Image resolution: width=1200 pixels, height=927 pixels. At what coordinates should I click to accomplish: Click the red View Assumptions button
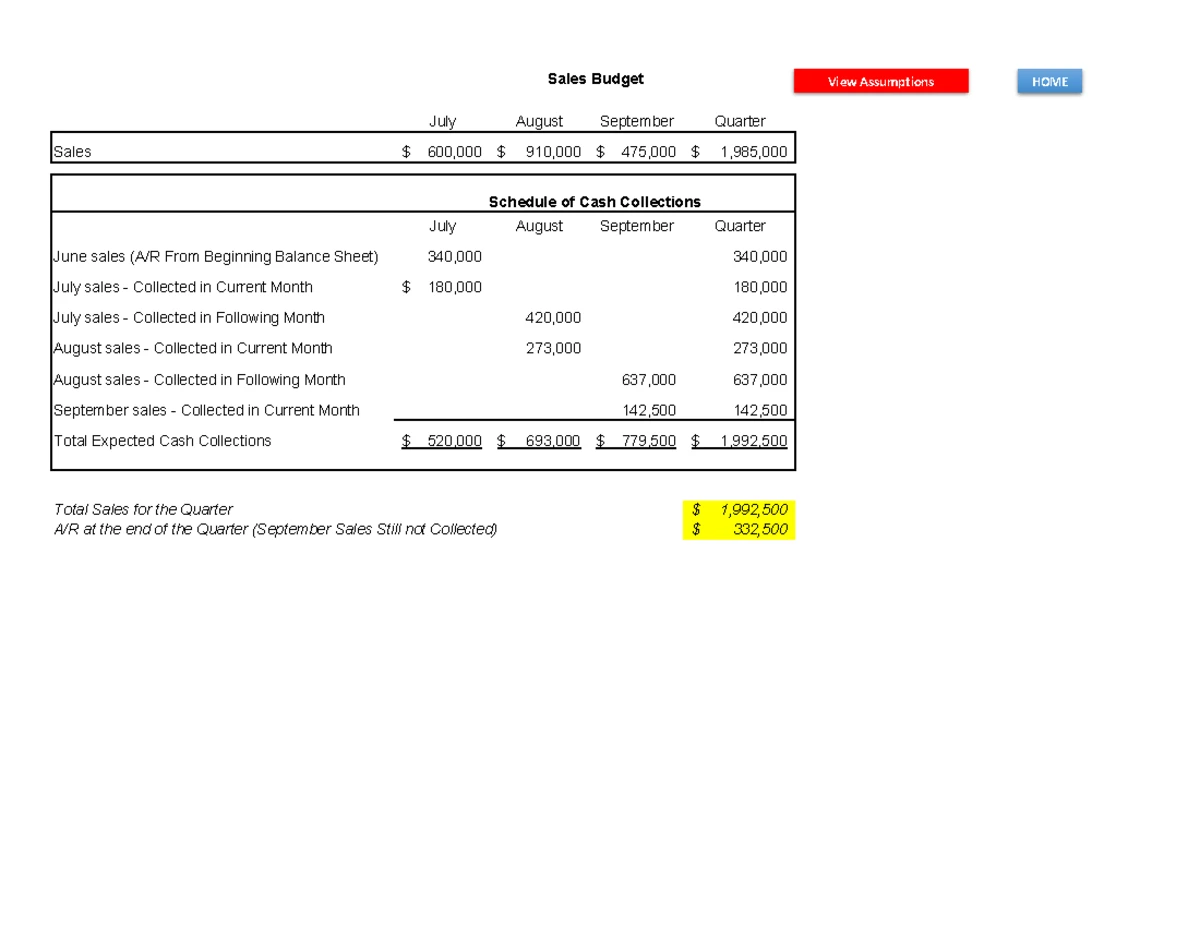coord(880,81)
